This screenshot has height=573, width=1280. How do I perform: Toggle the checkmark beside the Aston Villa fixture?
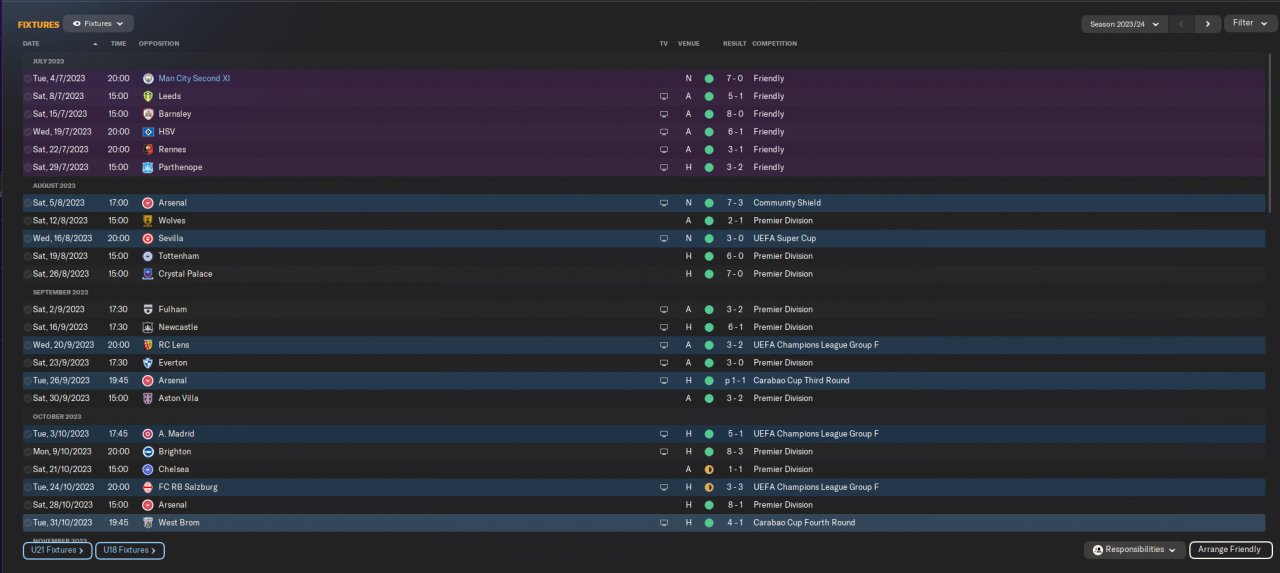coord(27,399)
